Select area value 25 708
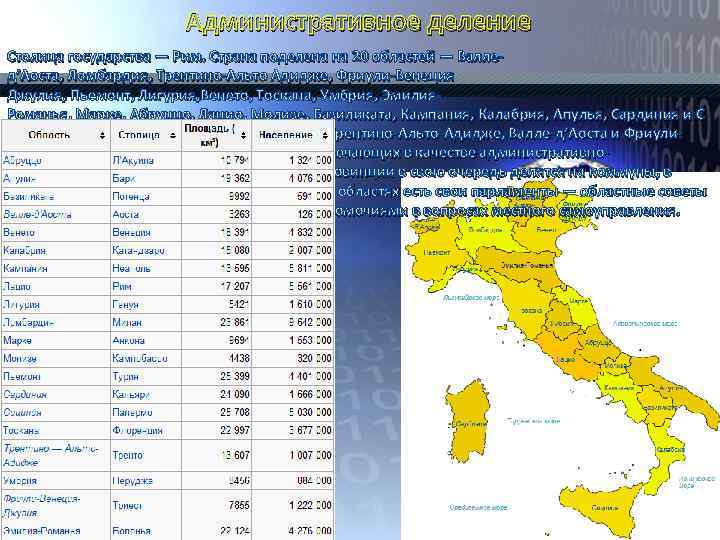The height and width of the screenshot is (540, 720). (235, 412)
